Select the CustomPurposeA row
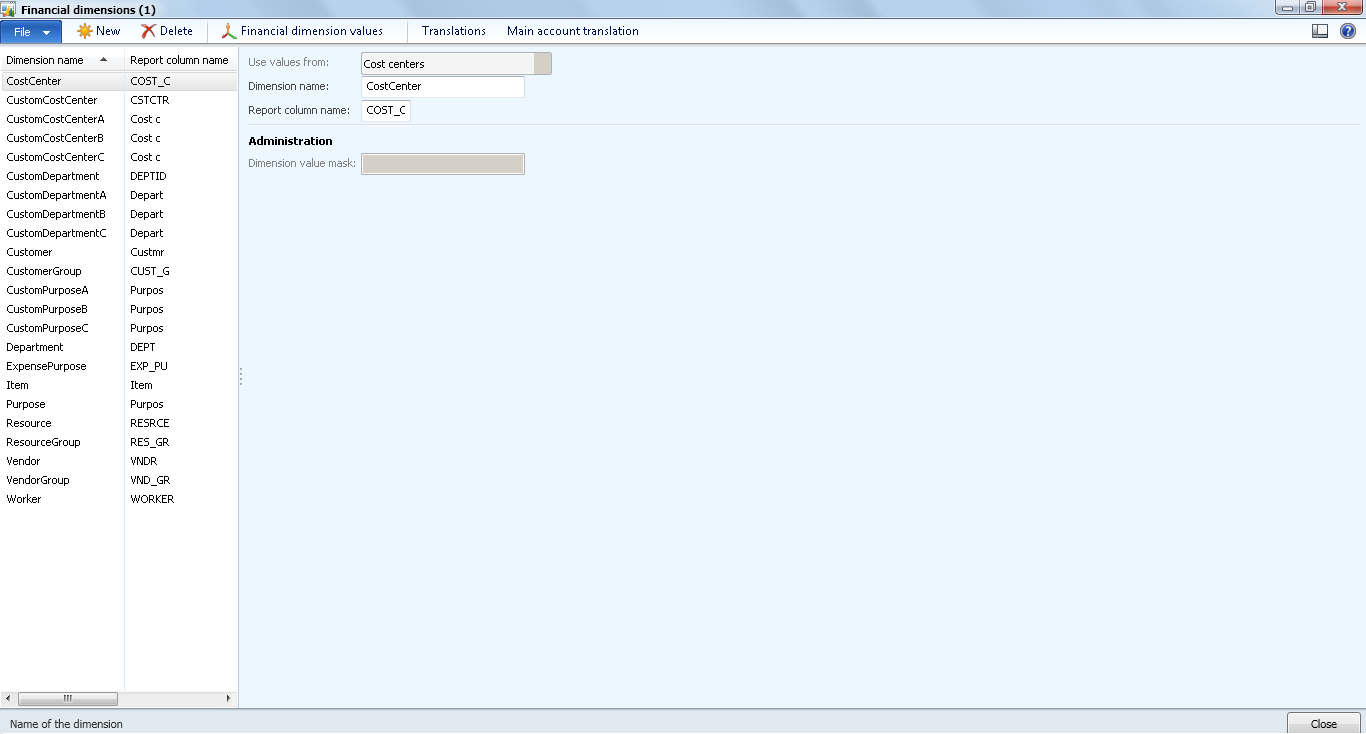1366x734 pixels. tap(119, 290)
